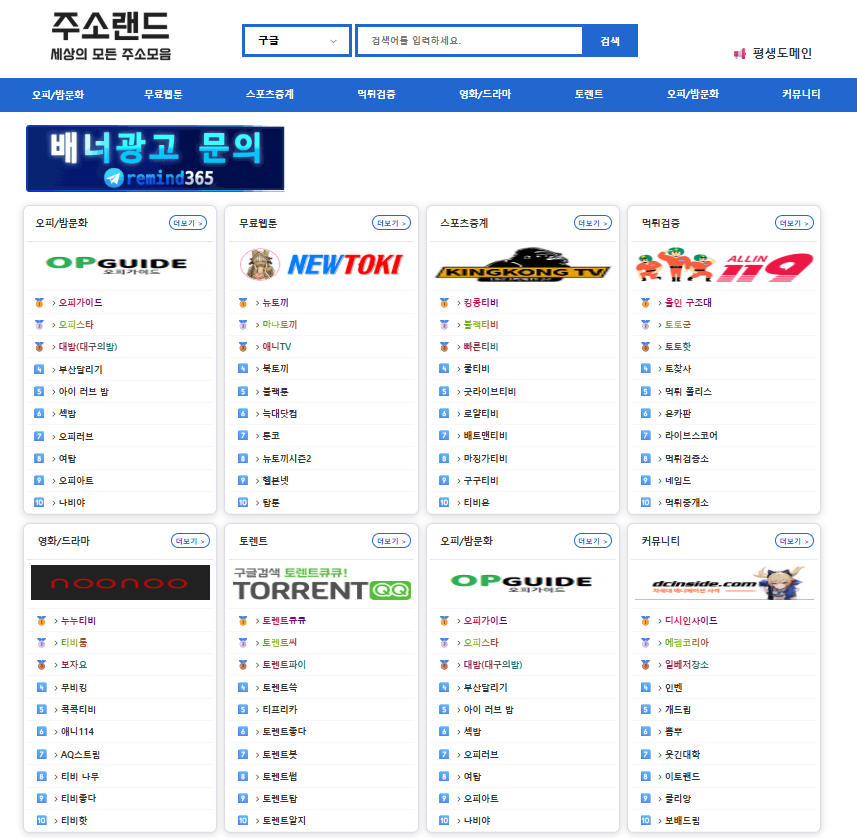This screenshot has height=839, width=857.
Task: Click the megaphone icon beside 평생도메인
Action: tap(739, 54)
